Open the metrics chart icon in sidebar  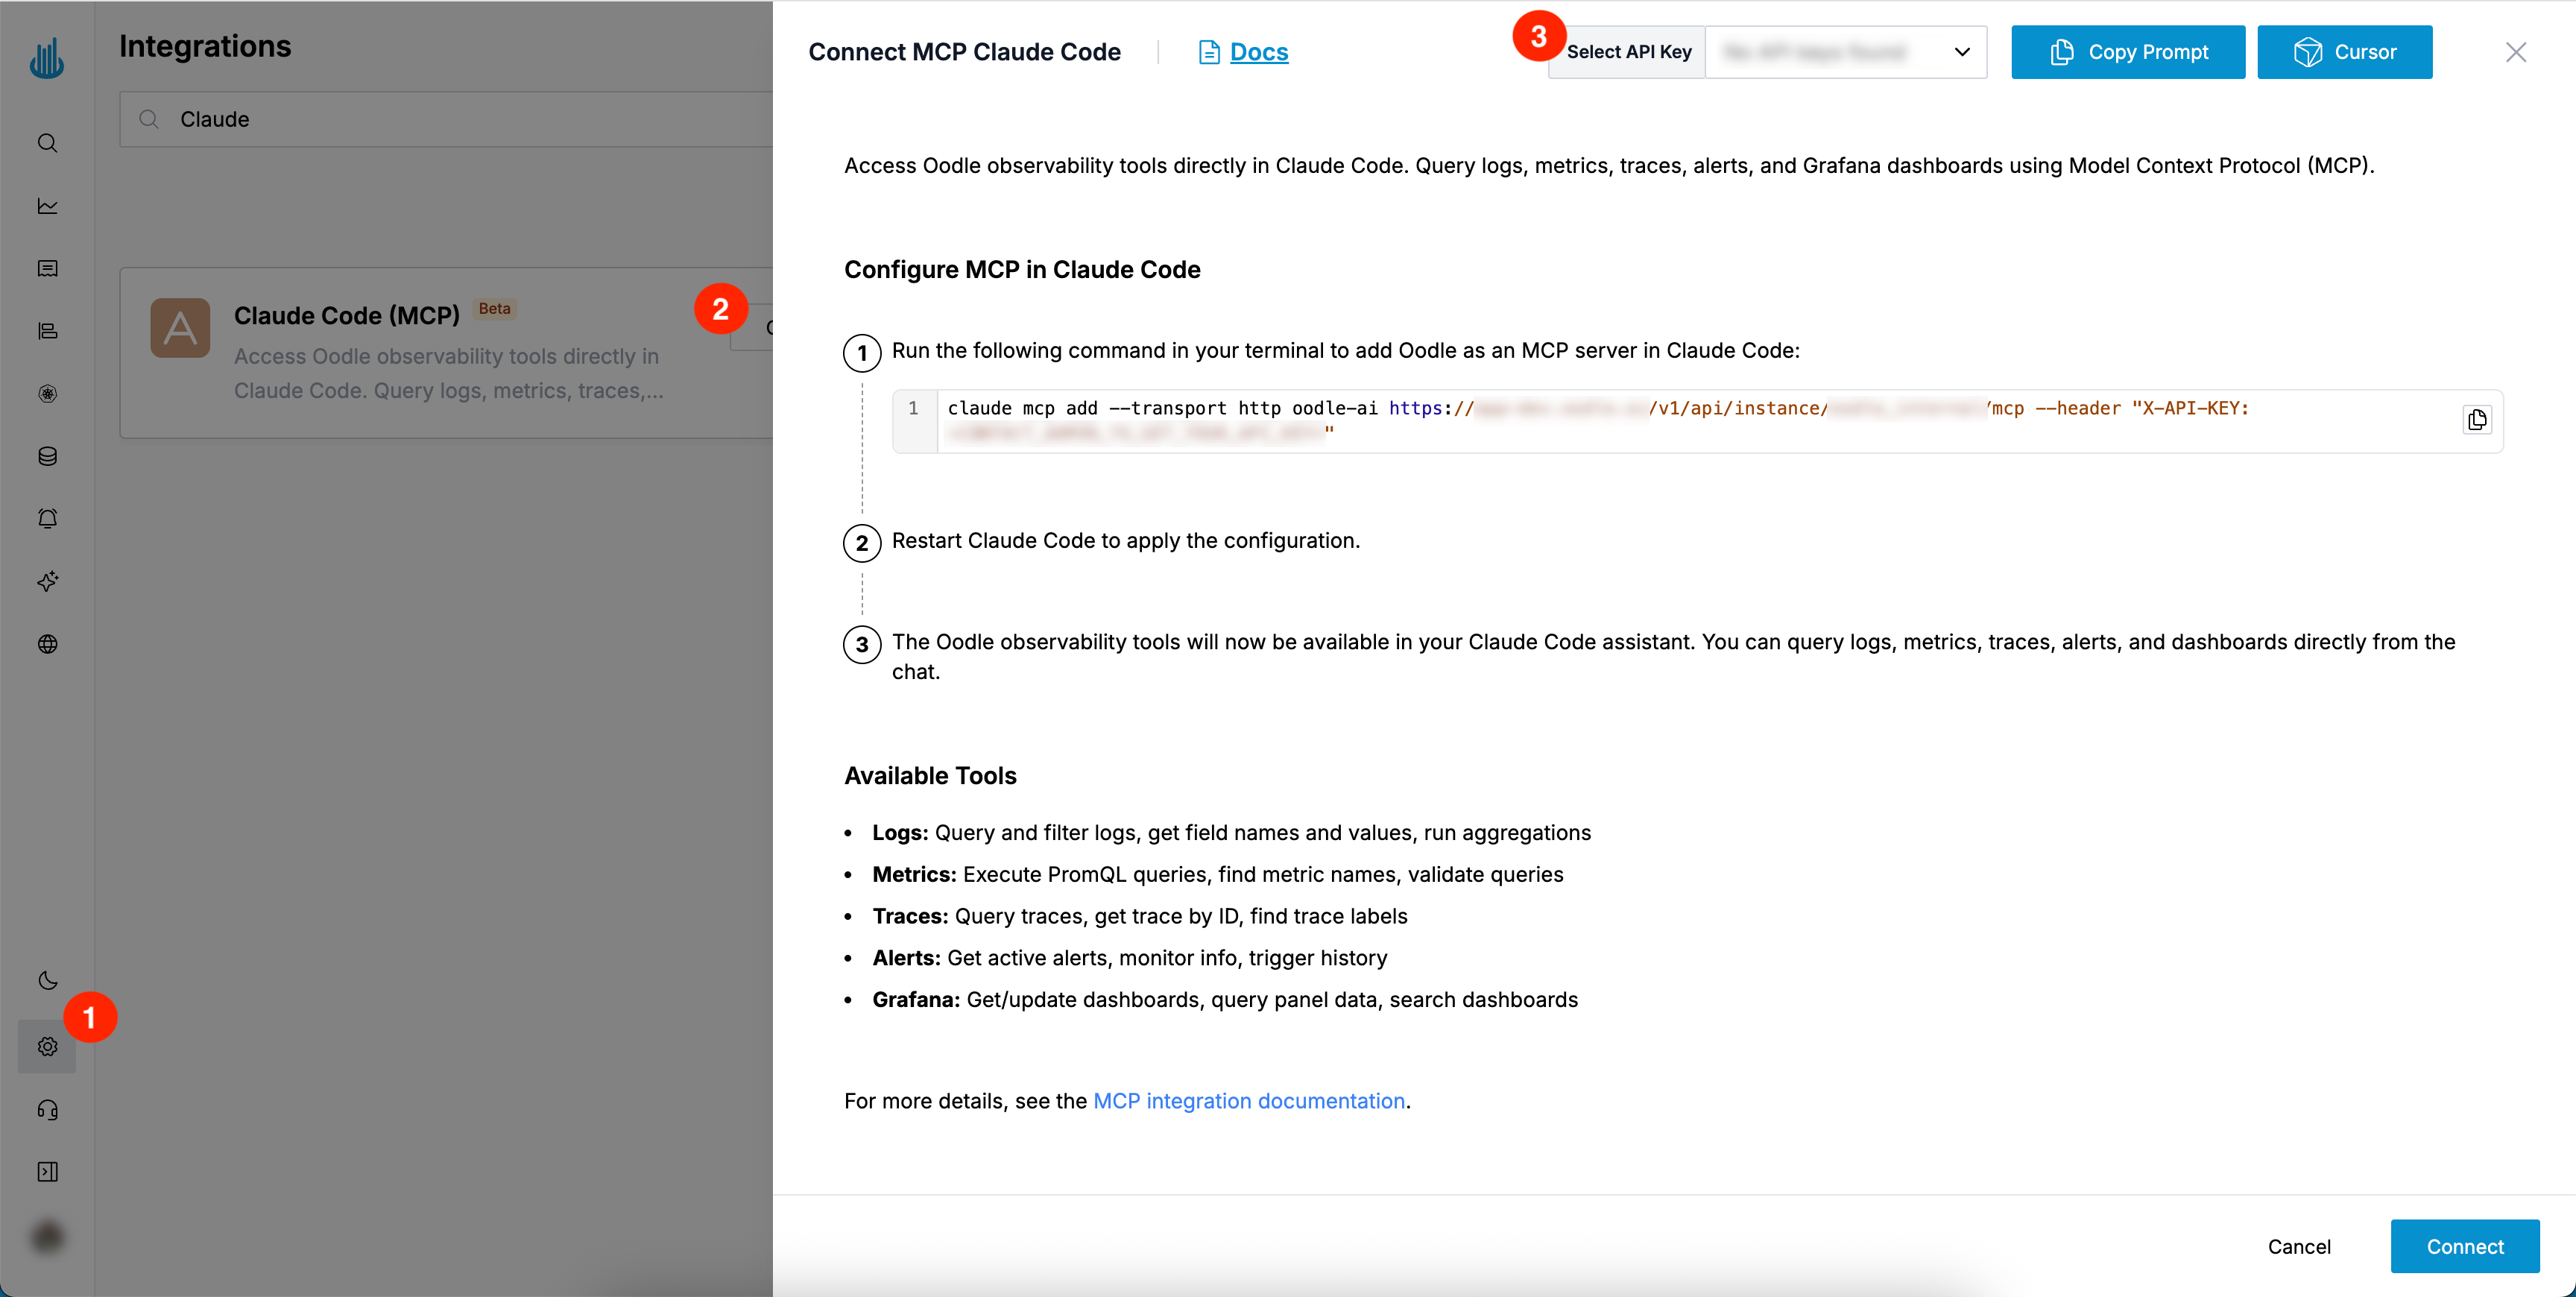pyautogui.click(x=47, y=205)
